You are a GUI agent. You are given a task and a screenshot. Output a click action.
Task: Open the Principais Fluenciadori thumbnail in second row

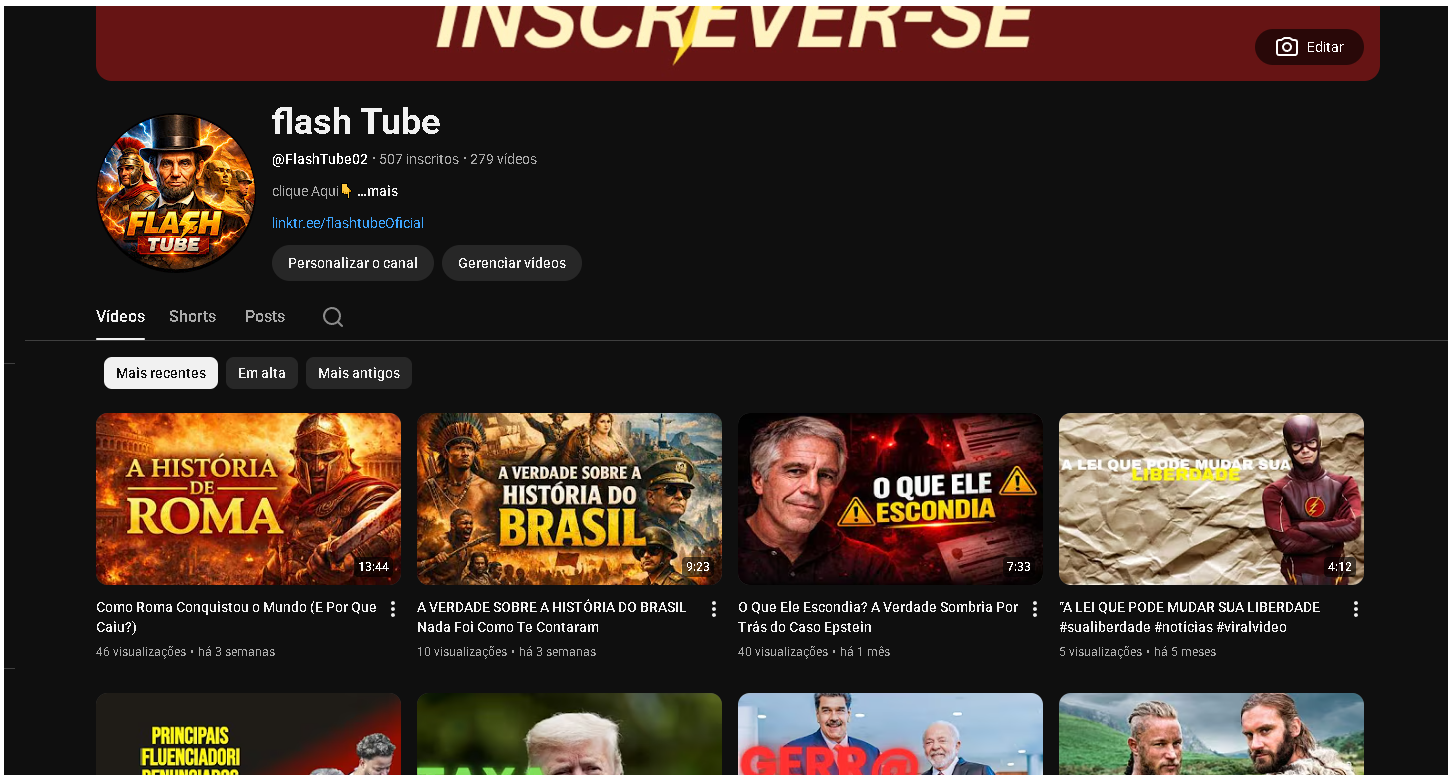coord(248,734)
